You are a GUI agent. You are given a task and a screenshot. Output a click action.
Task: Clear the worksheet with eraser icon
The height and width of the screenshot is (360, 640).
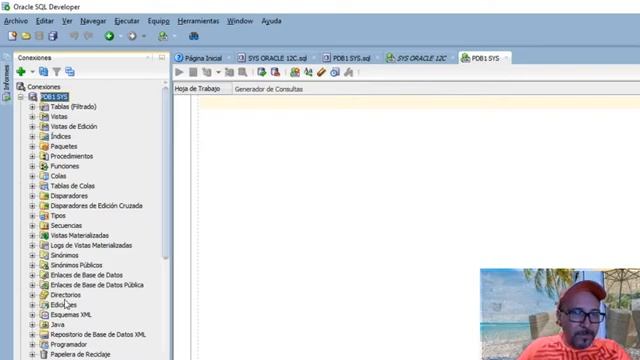pyautogui.click(x=322, y=72)
